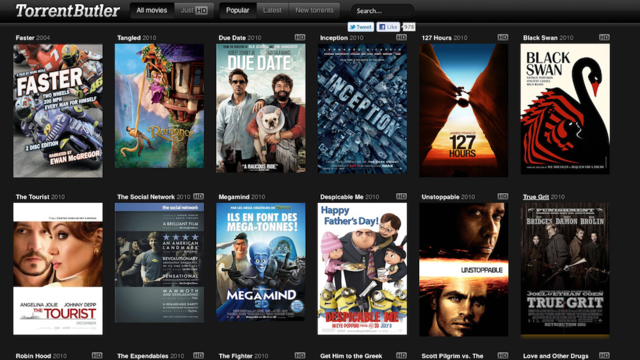Toggle the All movies filter
Image resolution: width=640 pixels, height=360 pixels.
[x=152, y=11]
